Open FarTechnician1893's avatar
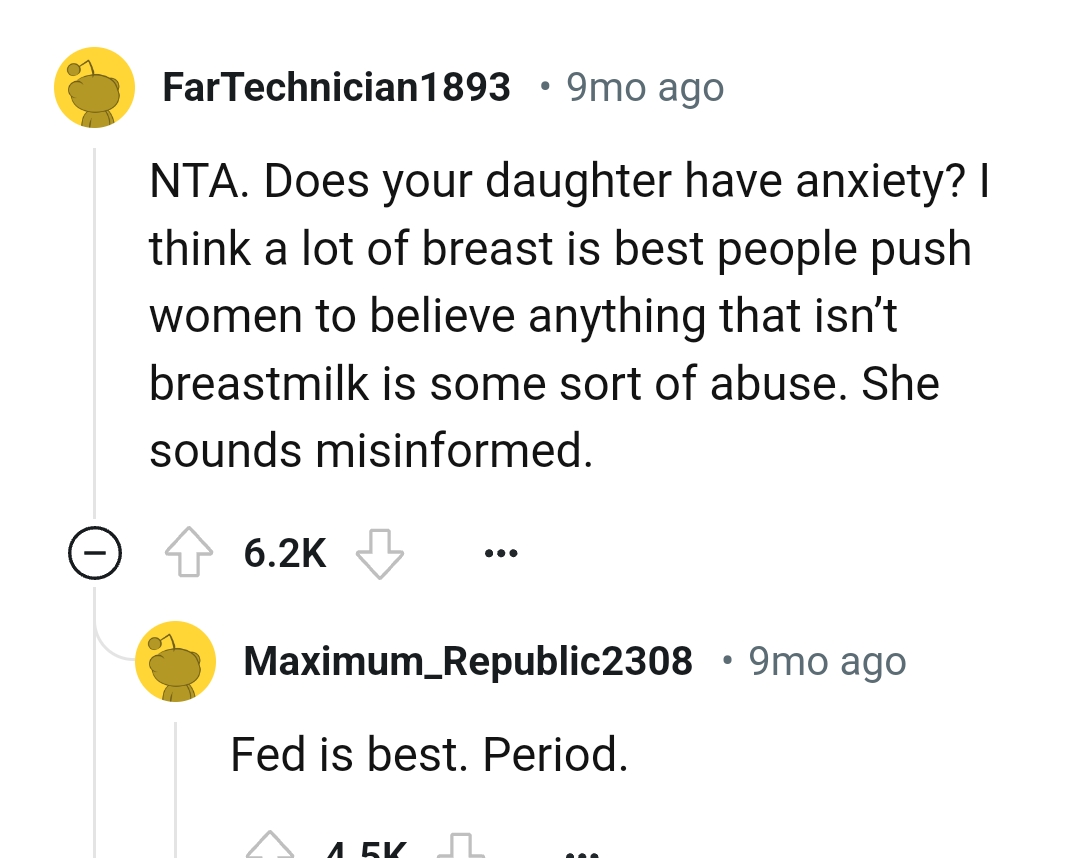 click(x=95, y=87)
